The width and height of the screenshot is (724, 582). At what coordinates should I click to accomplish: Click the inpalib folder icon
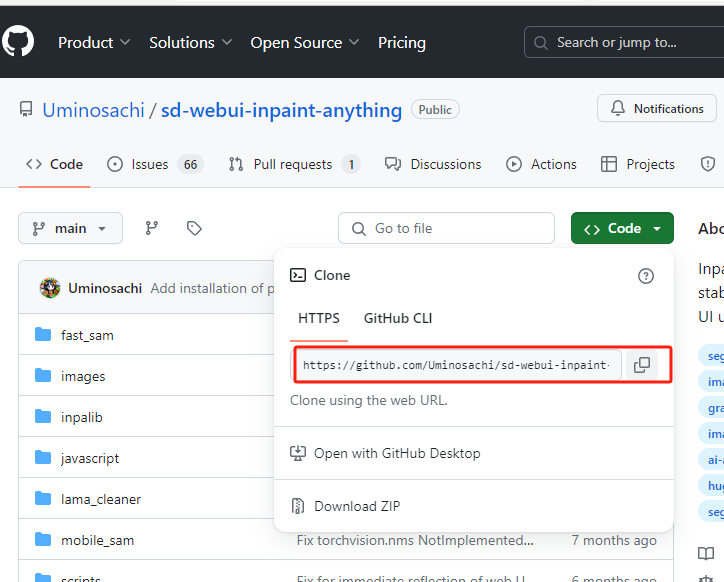tap(43, 416)
